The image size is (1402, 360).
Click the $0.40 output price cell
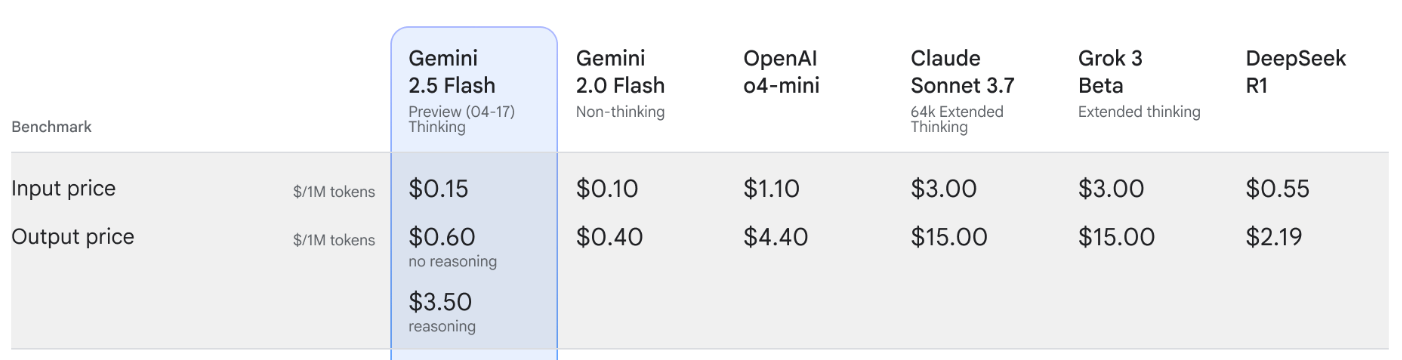(x=609, y=237)
